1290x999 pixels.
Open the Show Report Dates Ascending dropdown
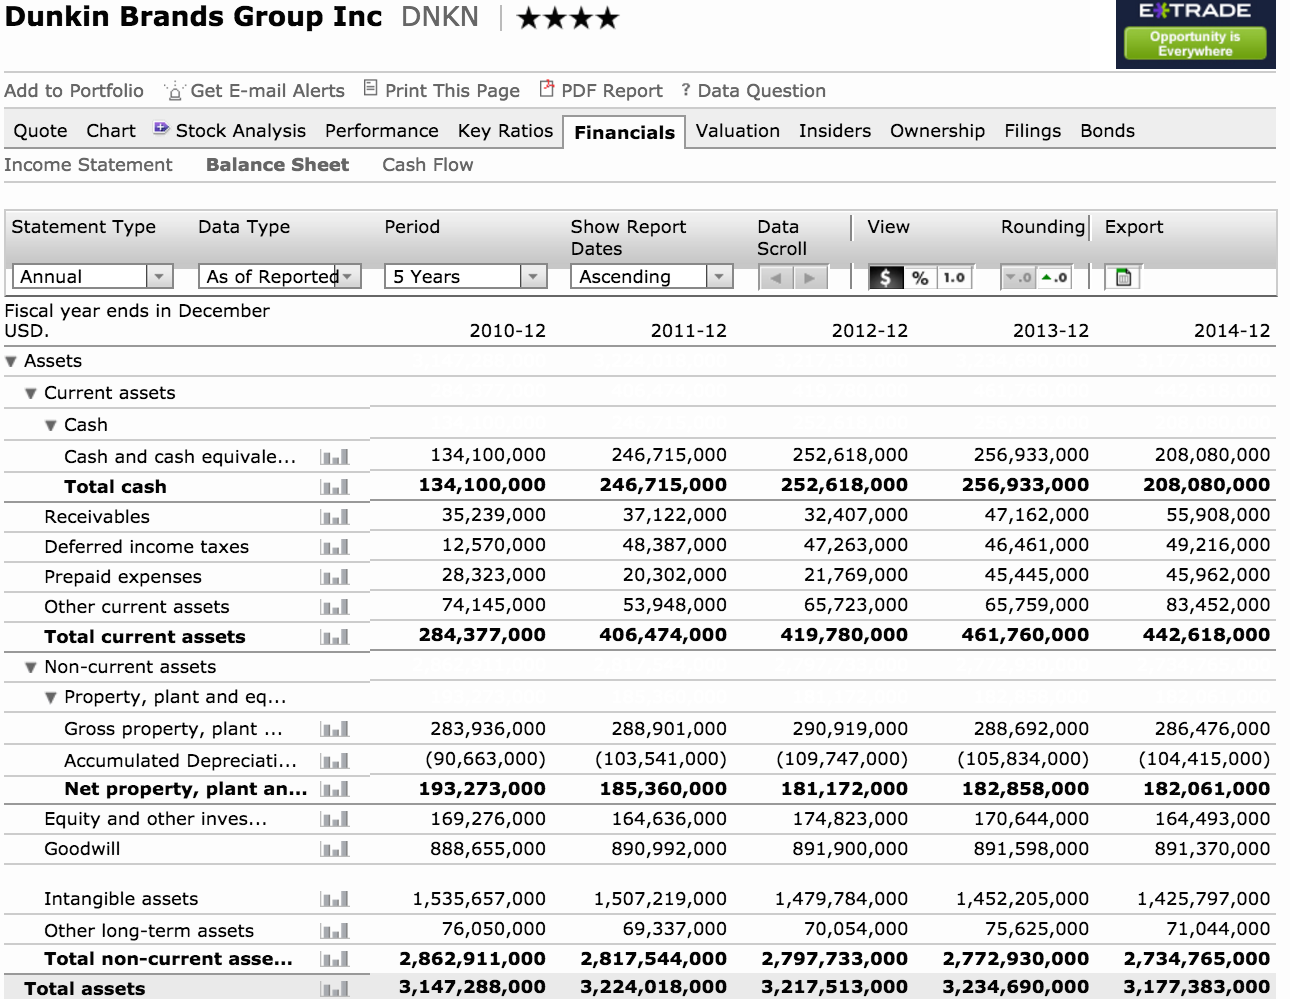point(652,276)
